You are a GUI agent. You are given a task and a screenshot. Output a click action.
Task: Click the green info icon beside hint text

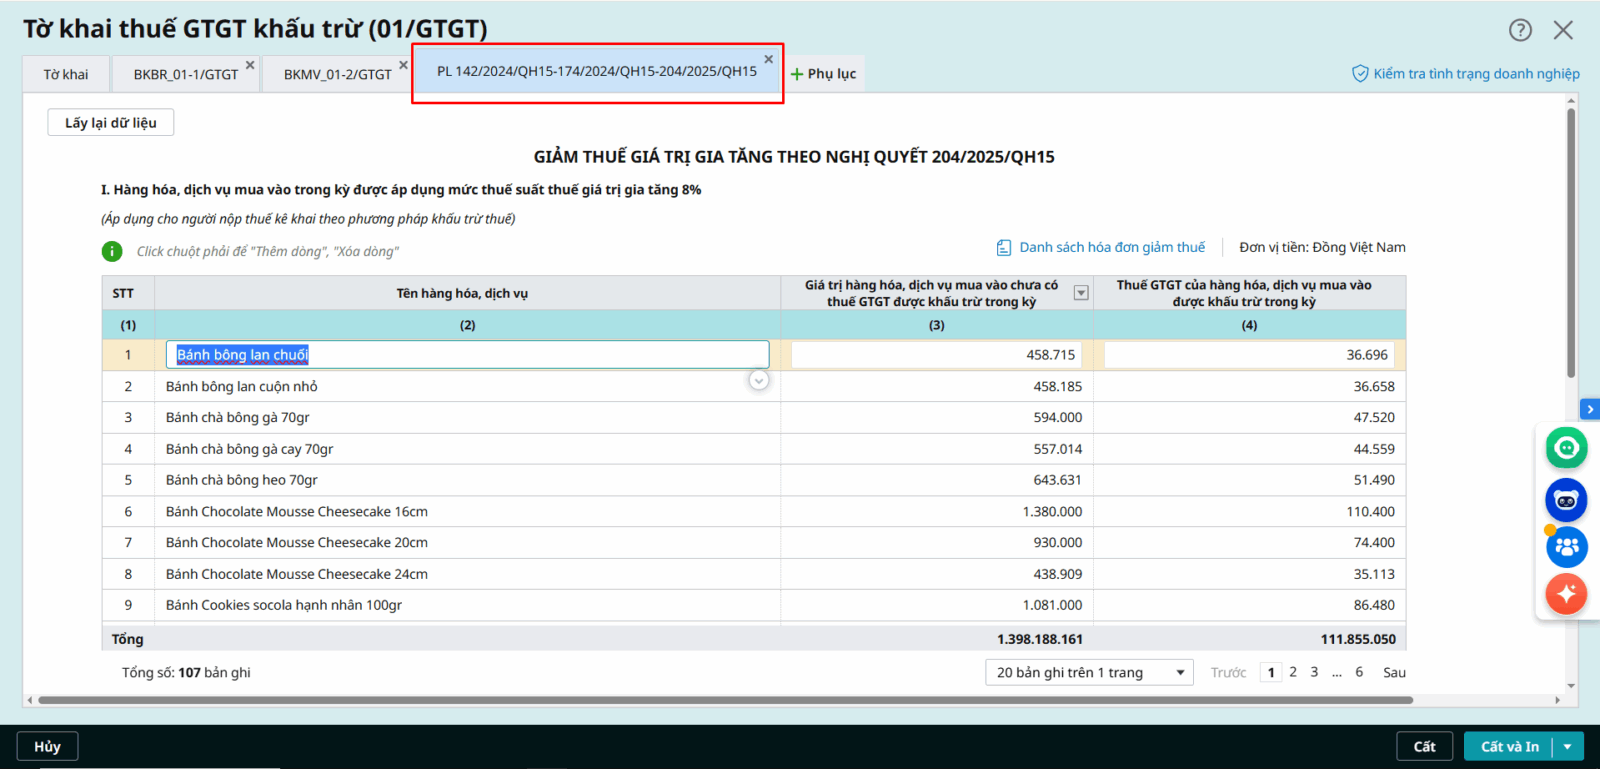tap(112, 251)
